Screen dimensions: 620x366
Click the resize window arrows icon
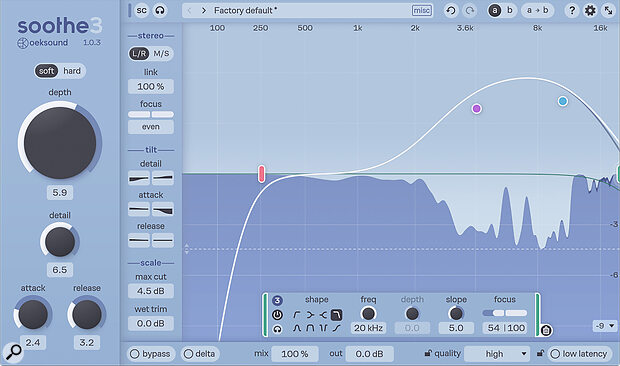(609, 11)
